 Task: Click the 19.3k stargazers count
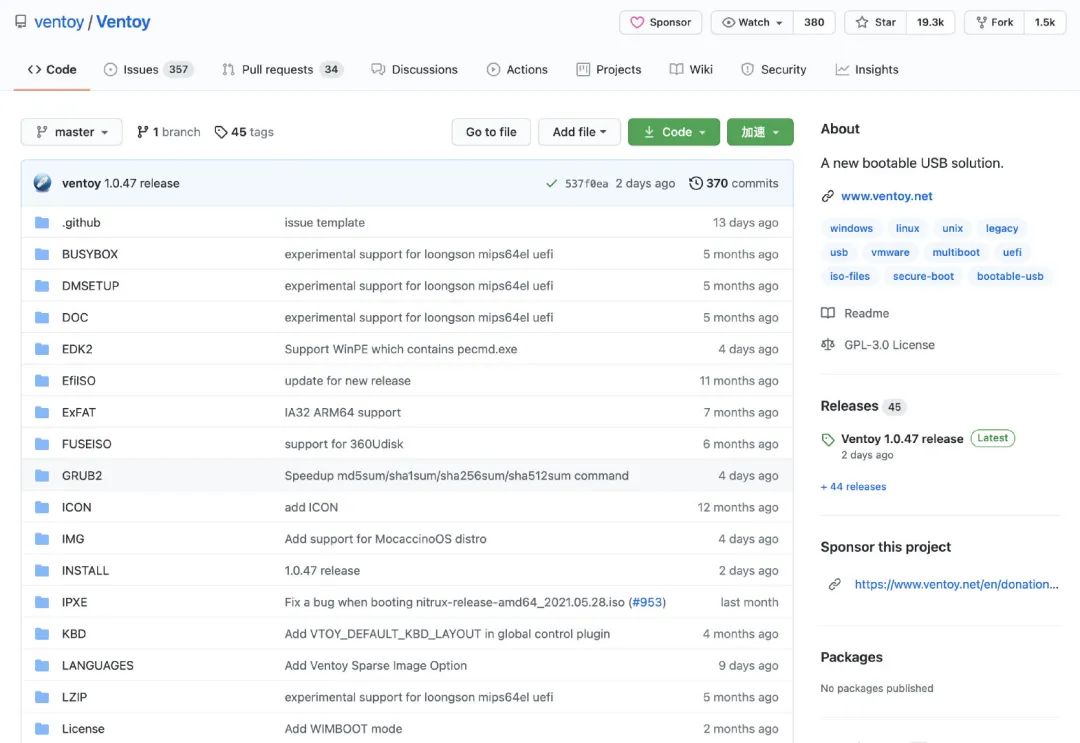(x=931, y=22)
